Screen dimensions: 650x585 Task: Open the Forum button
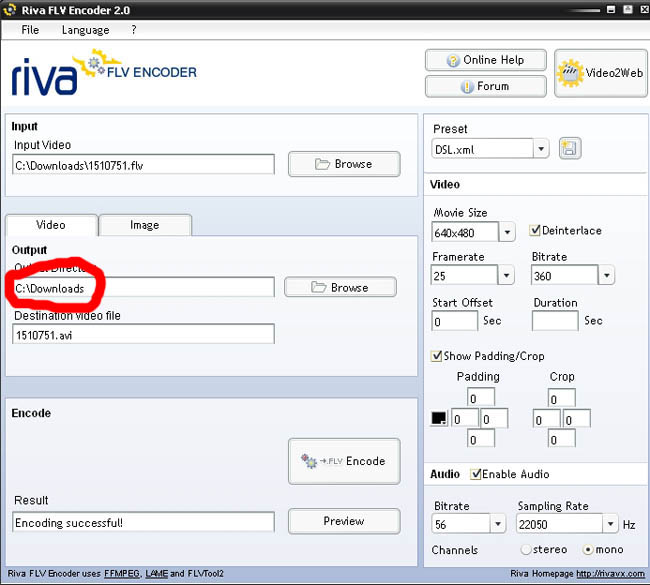point(485,86)
